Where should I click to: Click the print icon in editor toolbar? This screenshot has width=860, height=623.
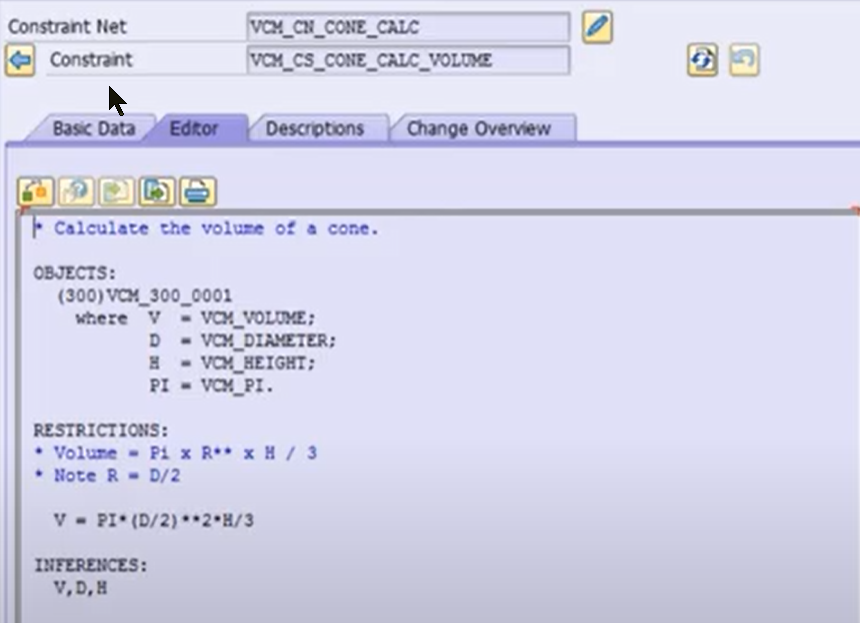pos(198,192)
